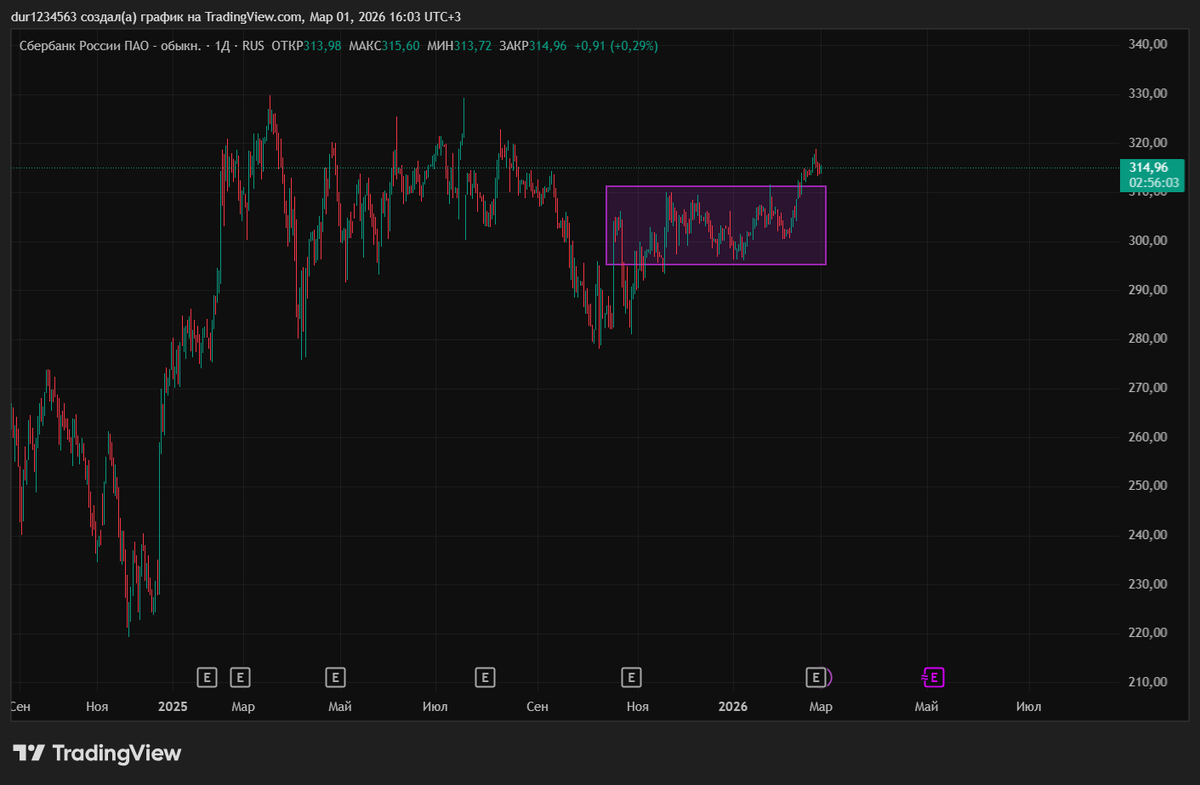The height and width of the screenshot is (785, 1200).
Task: Click the 210,00 price axis label
Action: [1147, 682]
